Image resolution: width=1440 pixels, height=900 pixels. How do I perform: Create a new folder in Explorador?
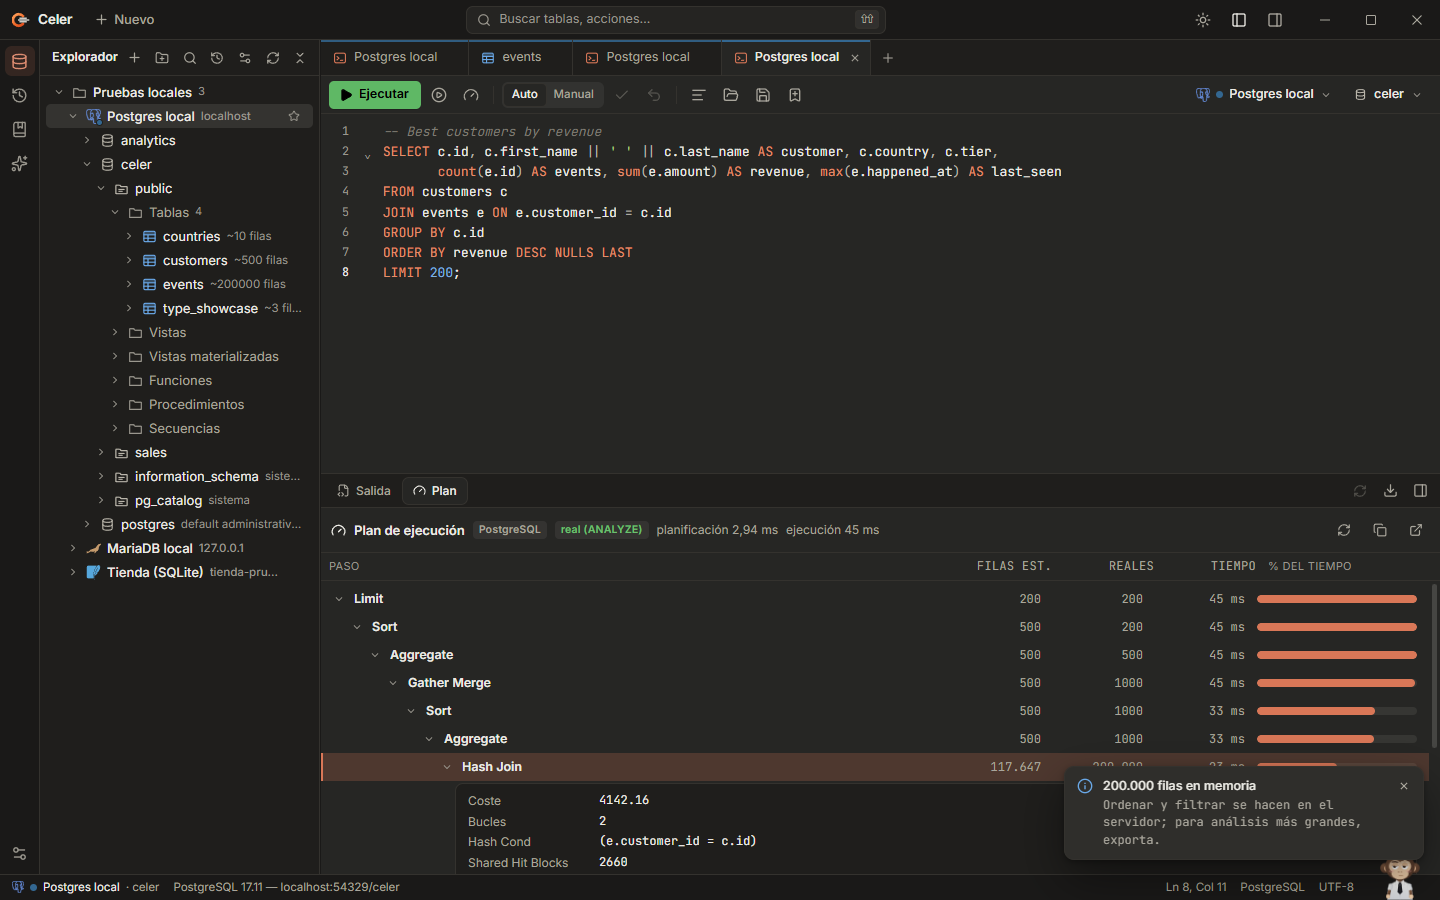tap(162, 58)
